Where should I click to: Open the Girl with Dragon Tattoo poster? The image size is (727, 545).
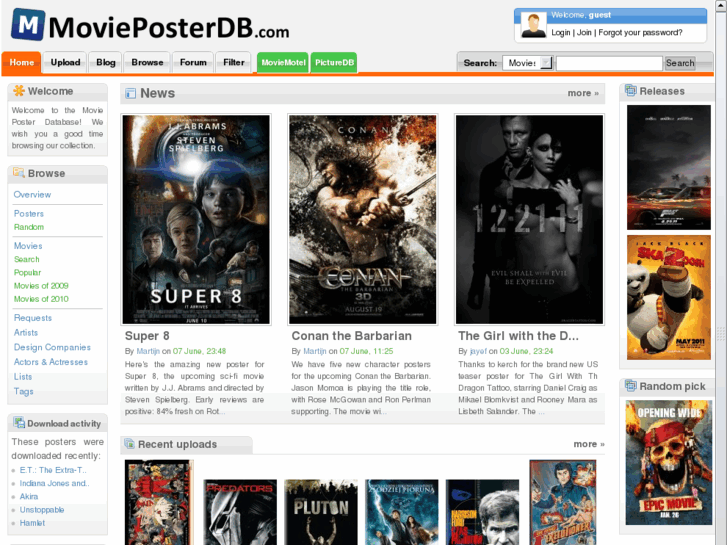[x=529, y=219]
